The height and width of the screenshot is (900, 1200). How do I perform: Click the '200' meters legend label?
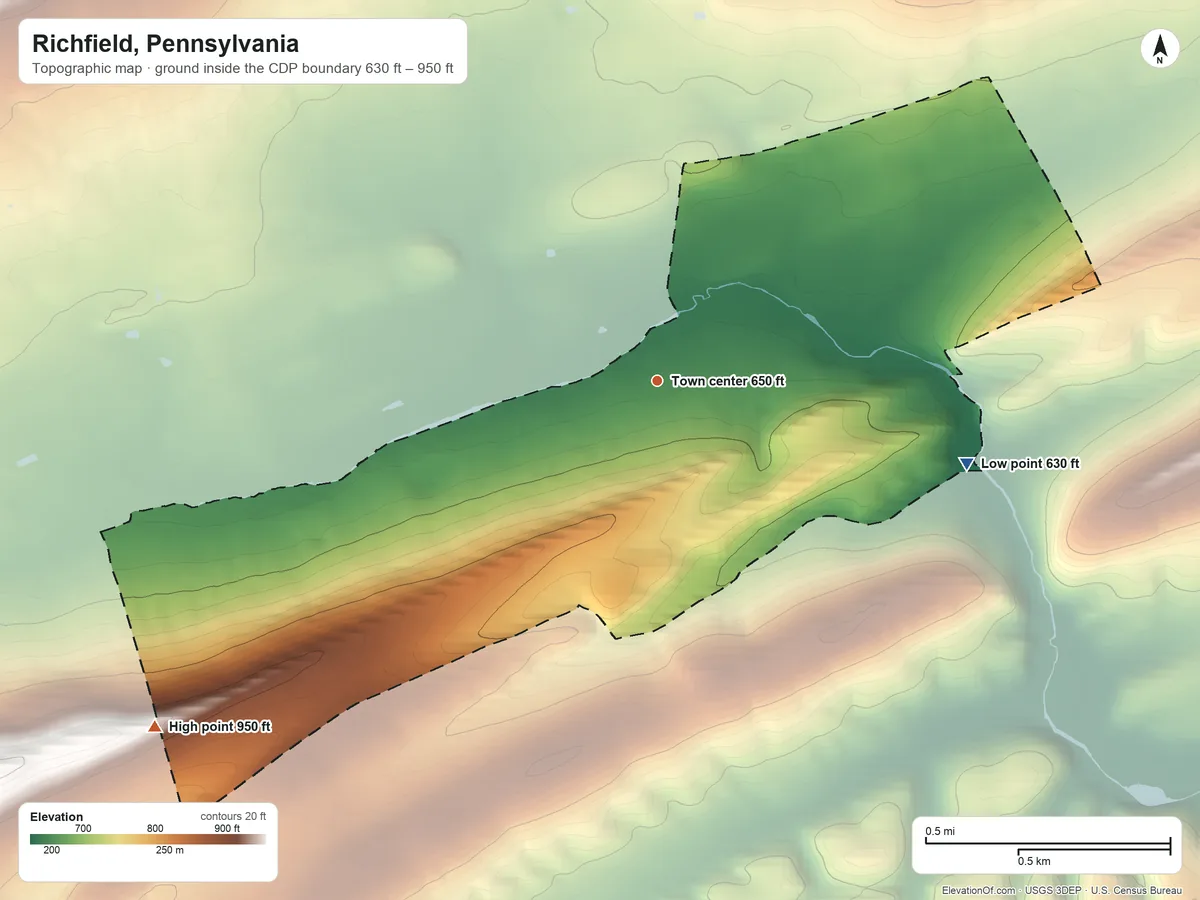[52, 851]
